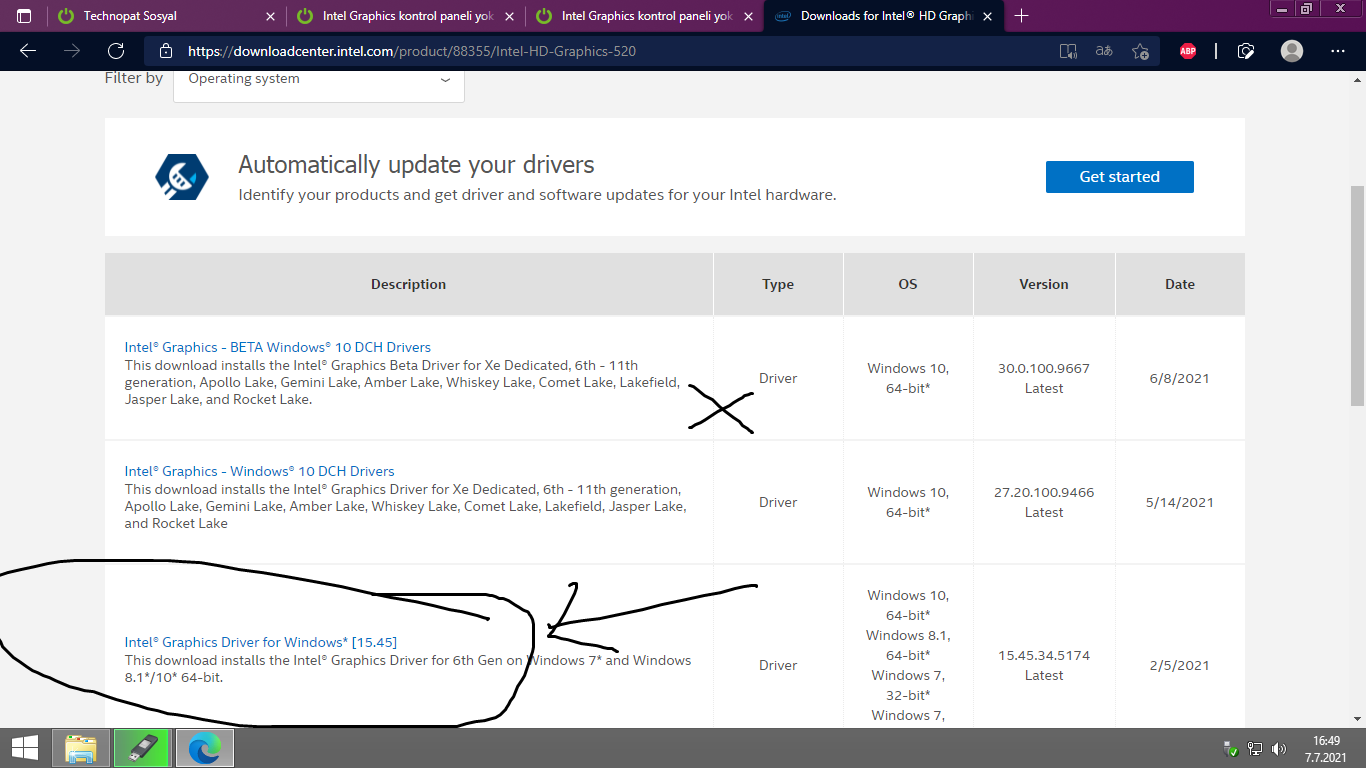Viewport: 1366px width, 768px height.
Task: Click the date 6/8/2021 cell
Action: coord(1180,378)
